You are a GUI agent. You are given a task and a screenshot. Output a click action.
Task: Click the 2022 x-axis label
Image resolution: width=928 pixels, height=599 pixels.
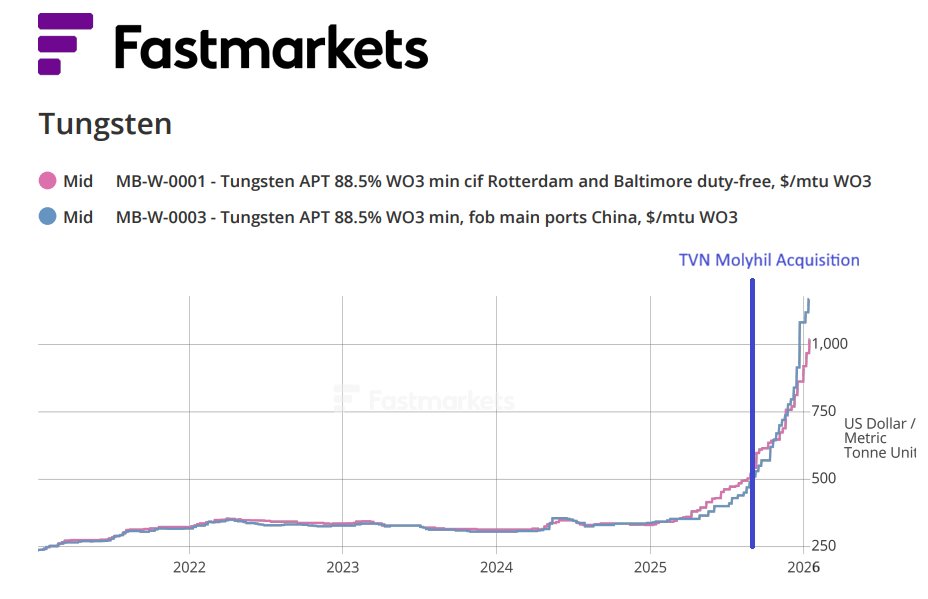(189, 567)
